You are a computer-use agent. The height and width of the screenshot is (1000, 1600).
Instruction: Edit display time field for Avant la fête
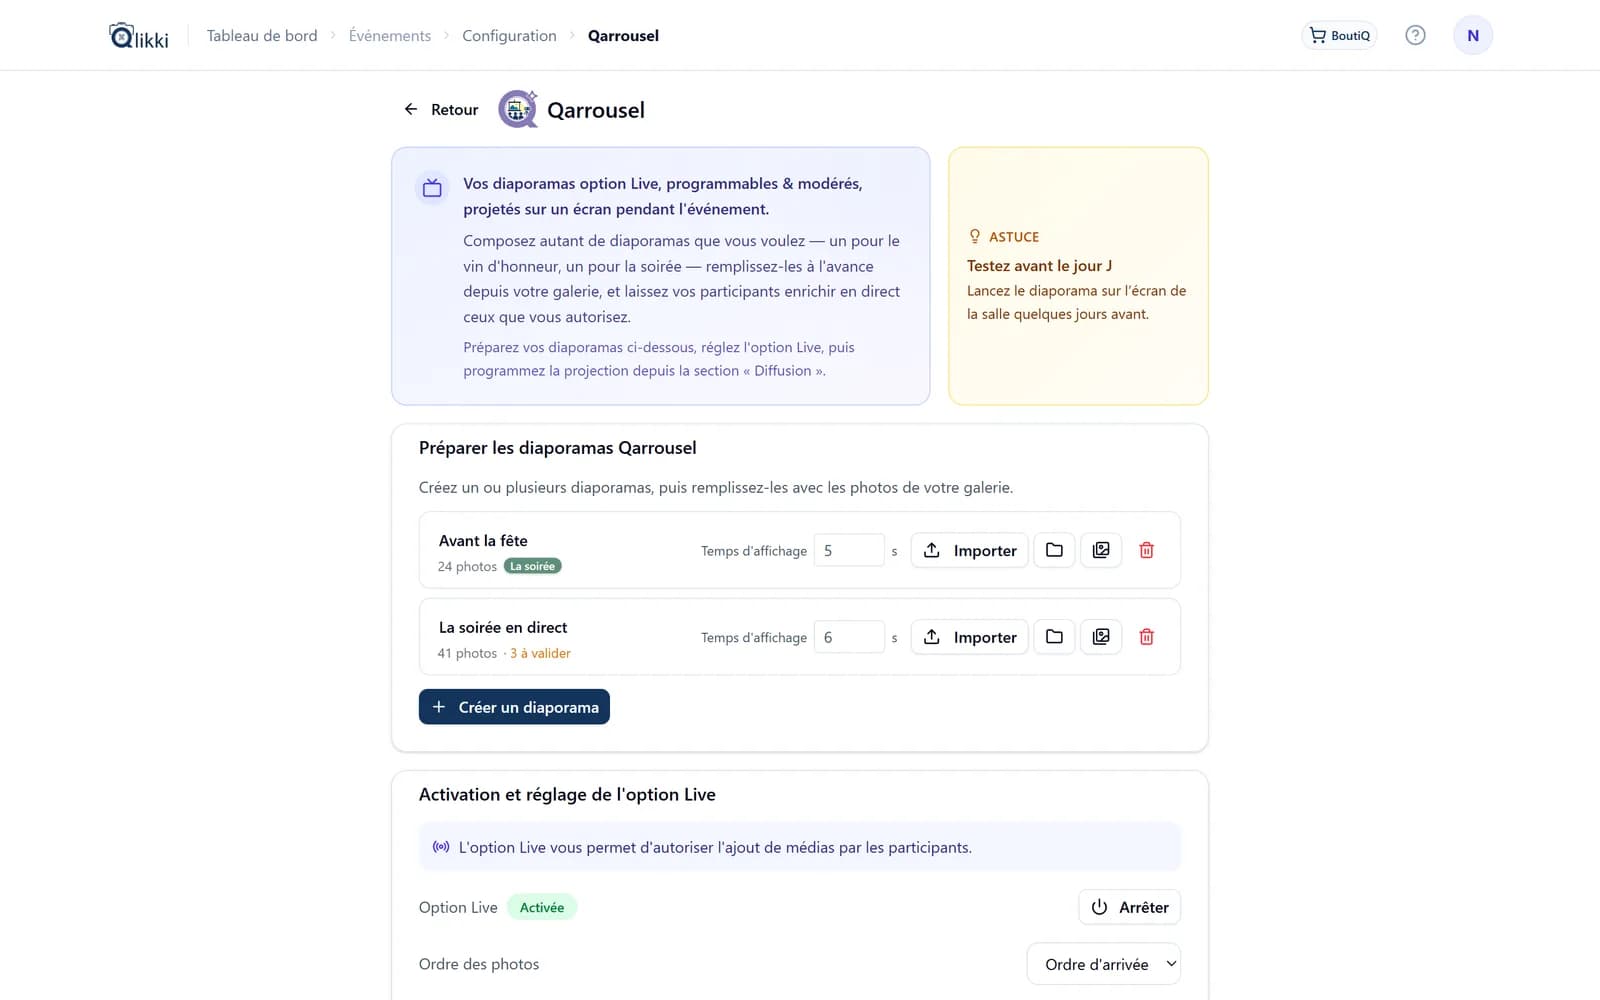(849, 550)
